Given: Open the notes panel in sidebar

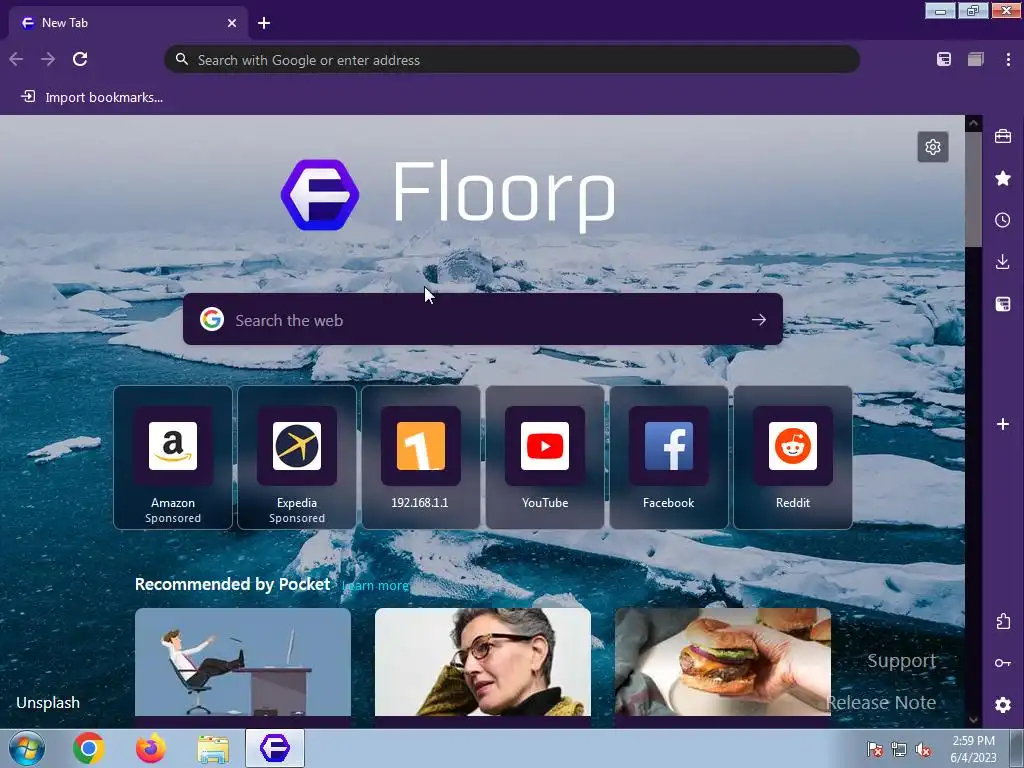Looking at the screenshot, I should coord(1002,304).
